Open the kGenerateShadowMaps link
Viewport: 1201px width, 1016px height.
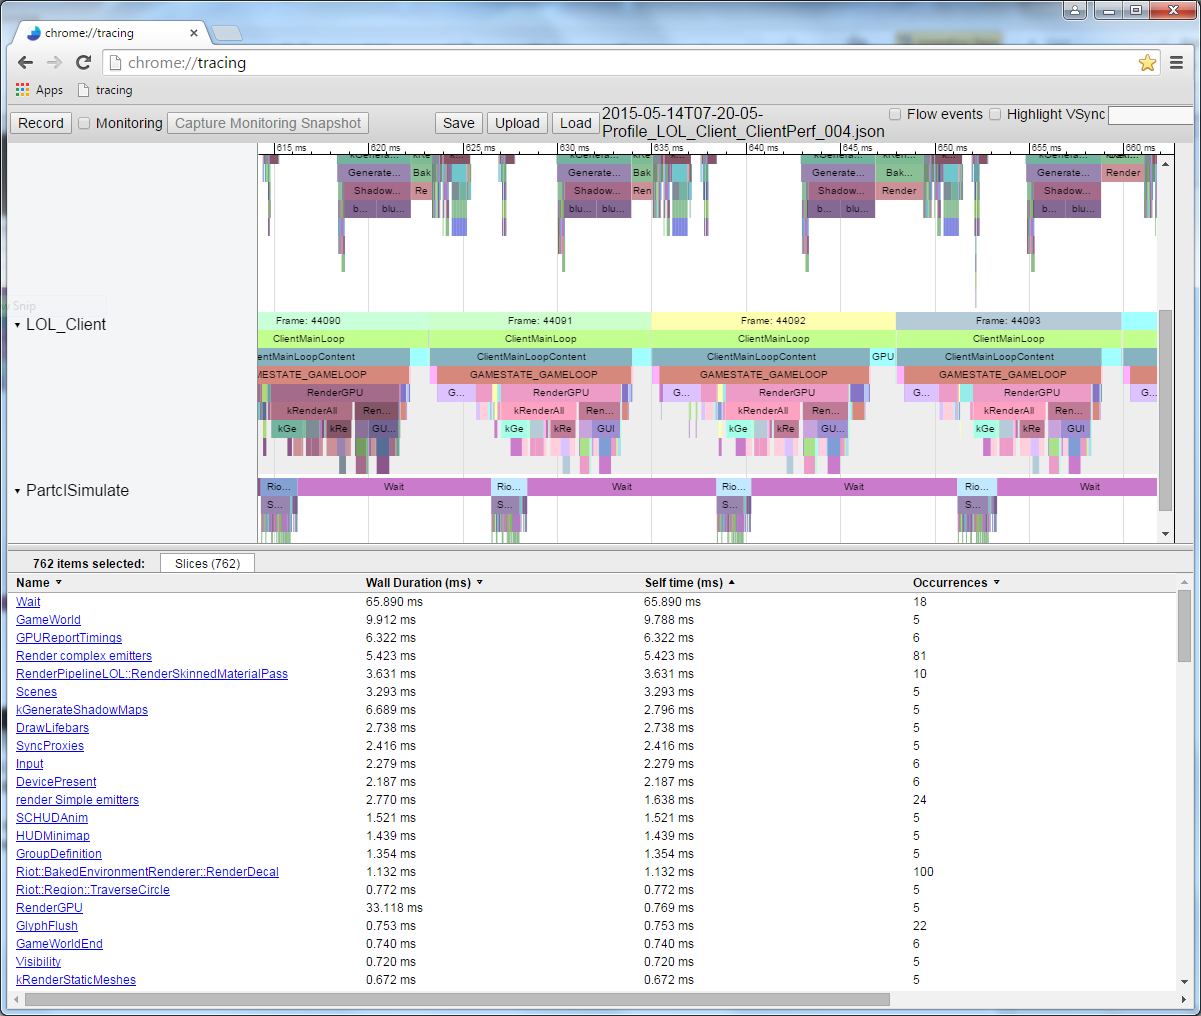click(82, 710)
